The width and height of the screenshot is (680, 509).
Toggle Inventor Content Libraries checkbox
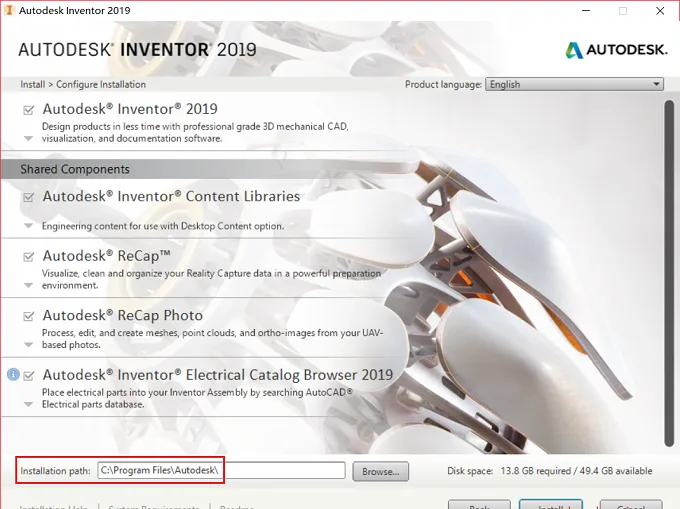point(29,197)
